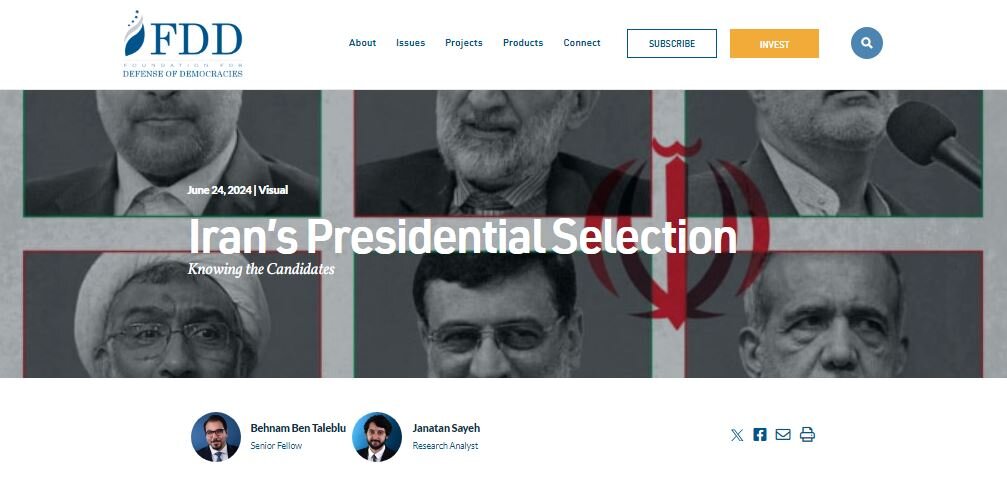Open Janatan Sayeh's profile photo
The width and height of the screenshot is (1007, 477).
tap(377, 437)
